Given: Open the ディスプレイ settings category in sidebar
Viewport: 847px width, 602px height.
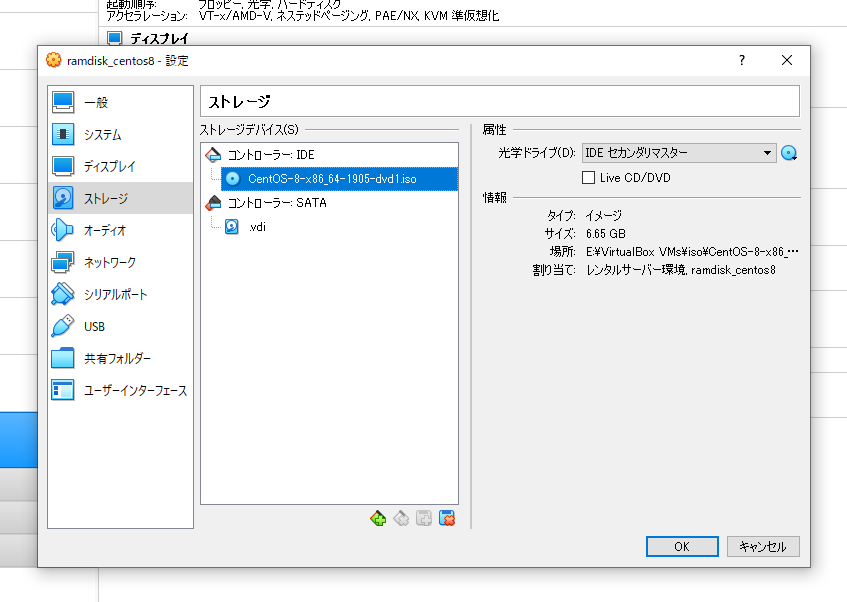Looking at the screenshot, I should point(120,166).
